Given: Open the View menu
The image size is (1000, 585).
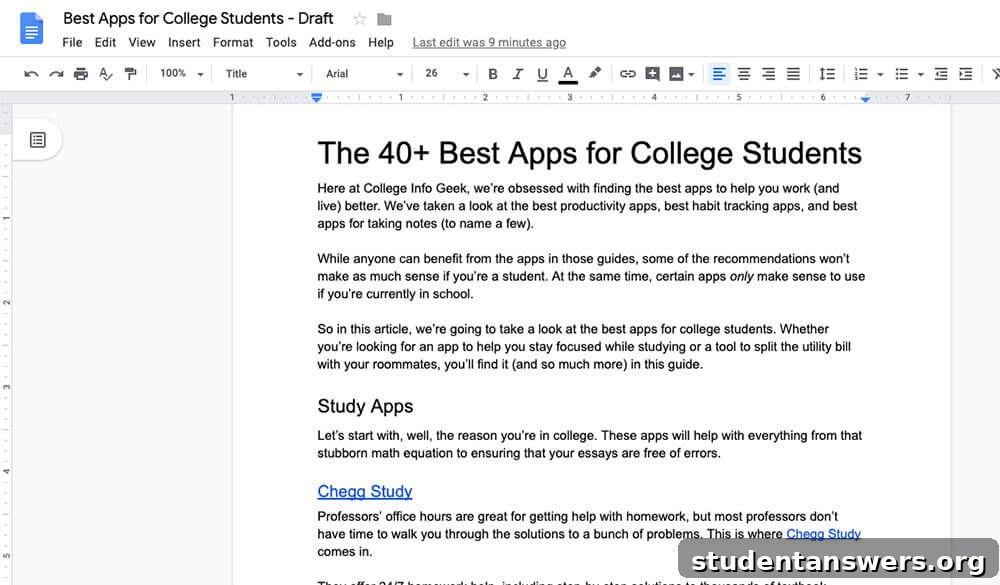Looking at the screenshot, I should (x=142, y=42).
